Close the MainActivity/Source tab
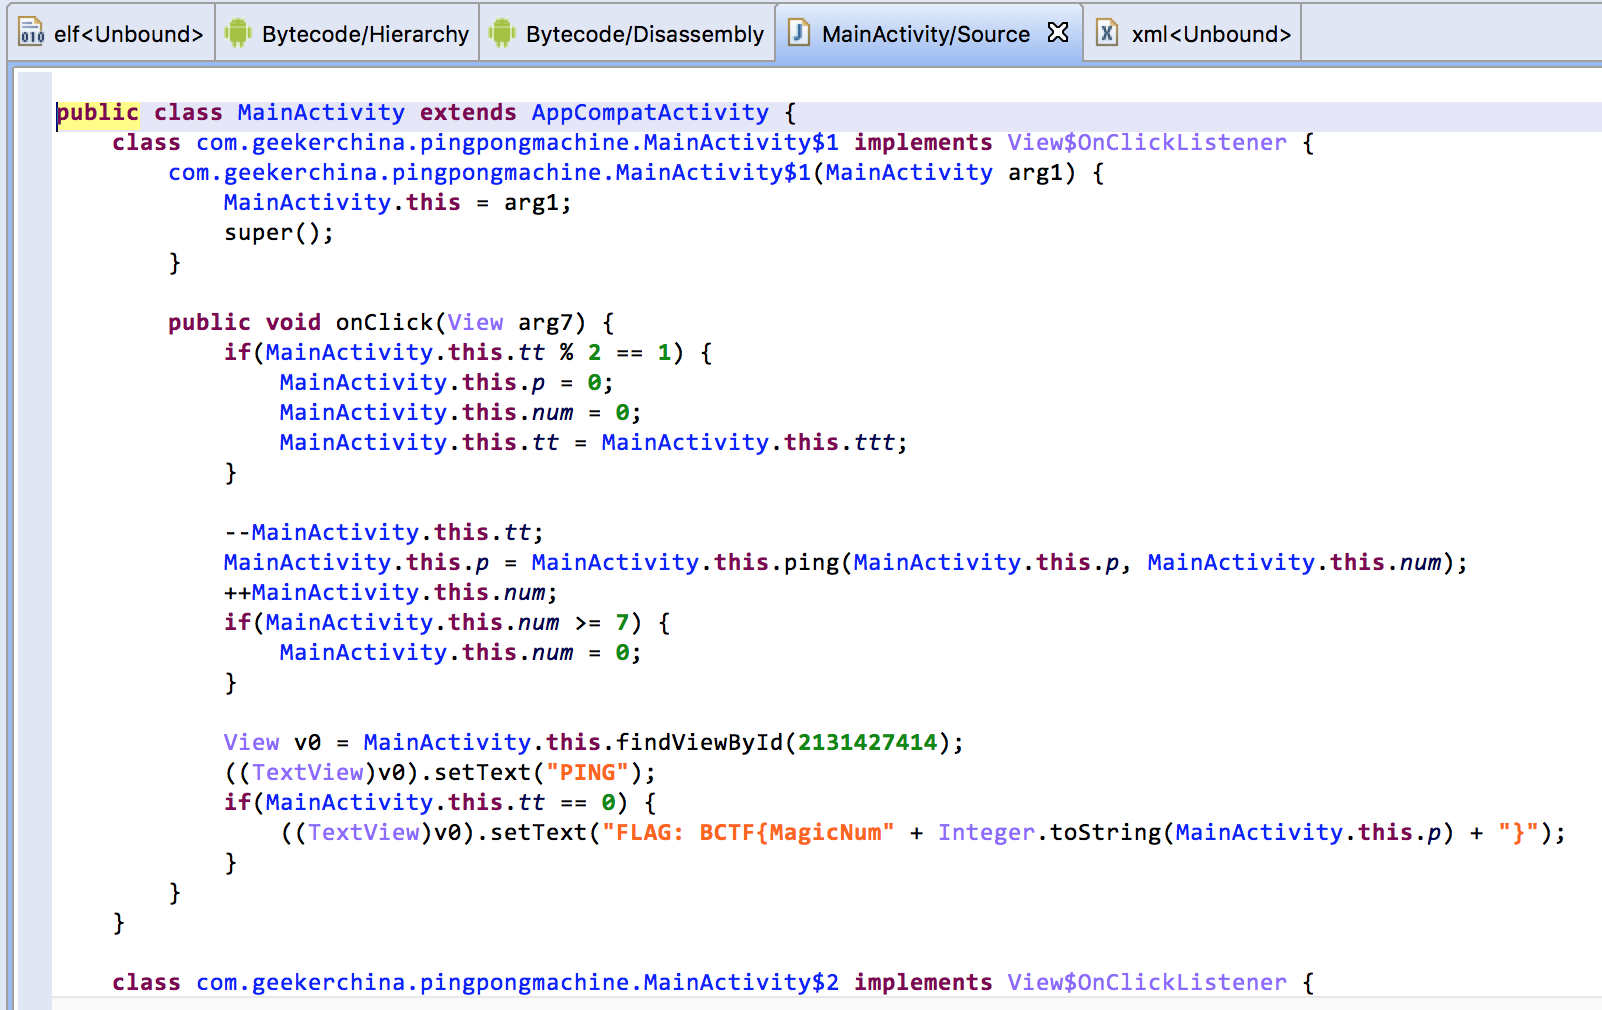This screenshot has height=1010, width=1602. point(1058,33)
